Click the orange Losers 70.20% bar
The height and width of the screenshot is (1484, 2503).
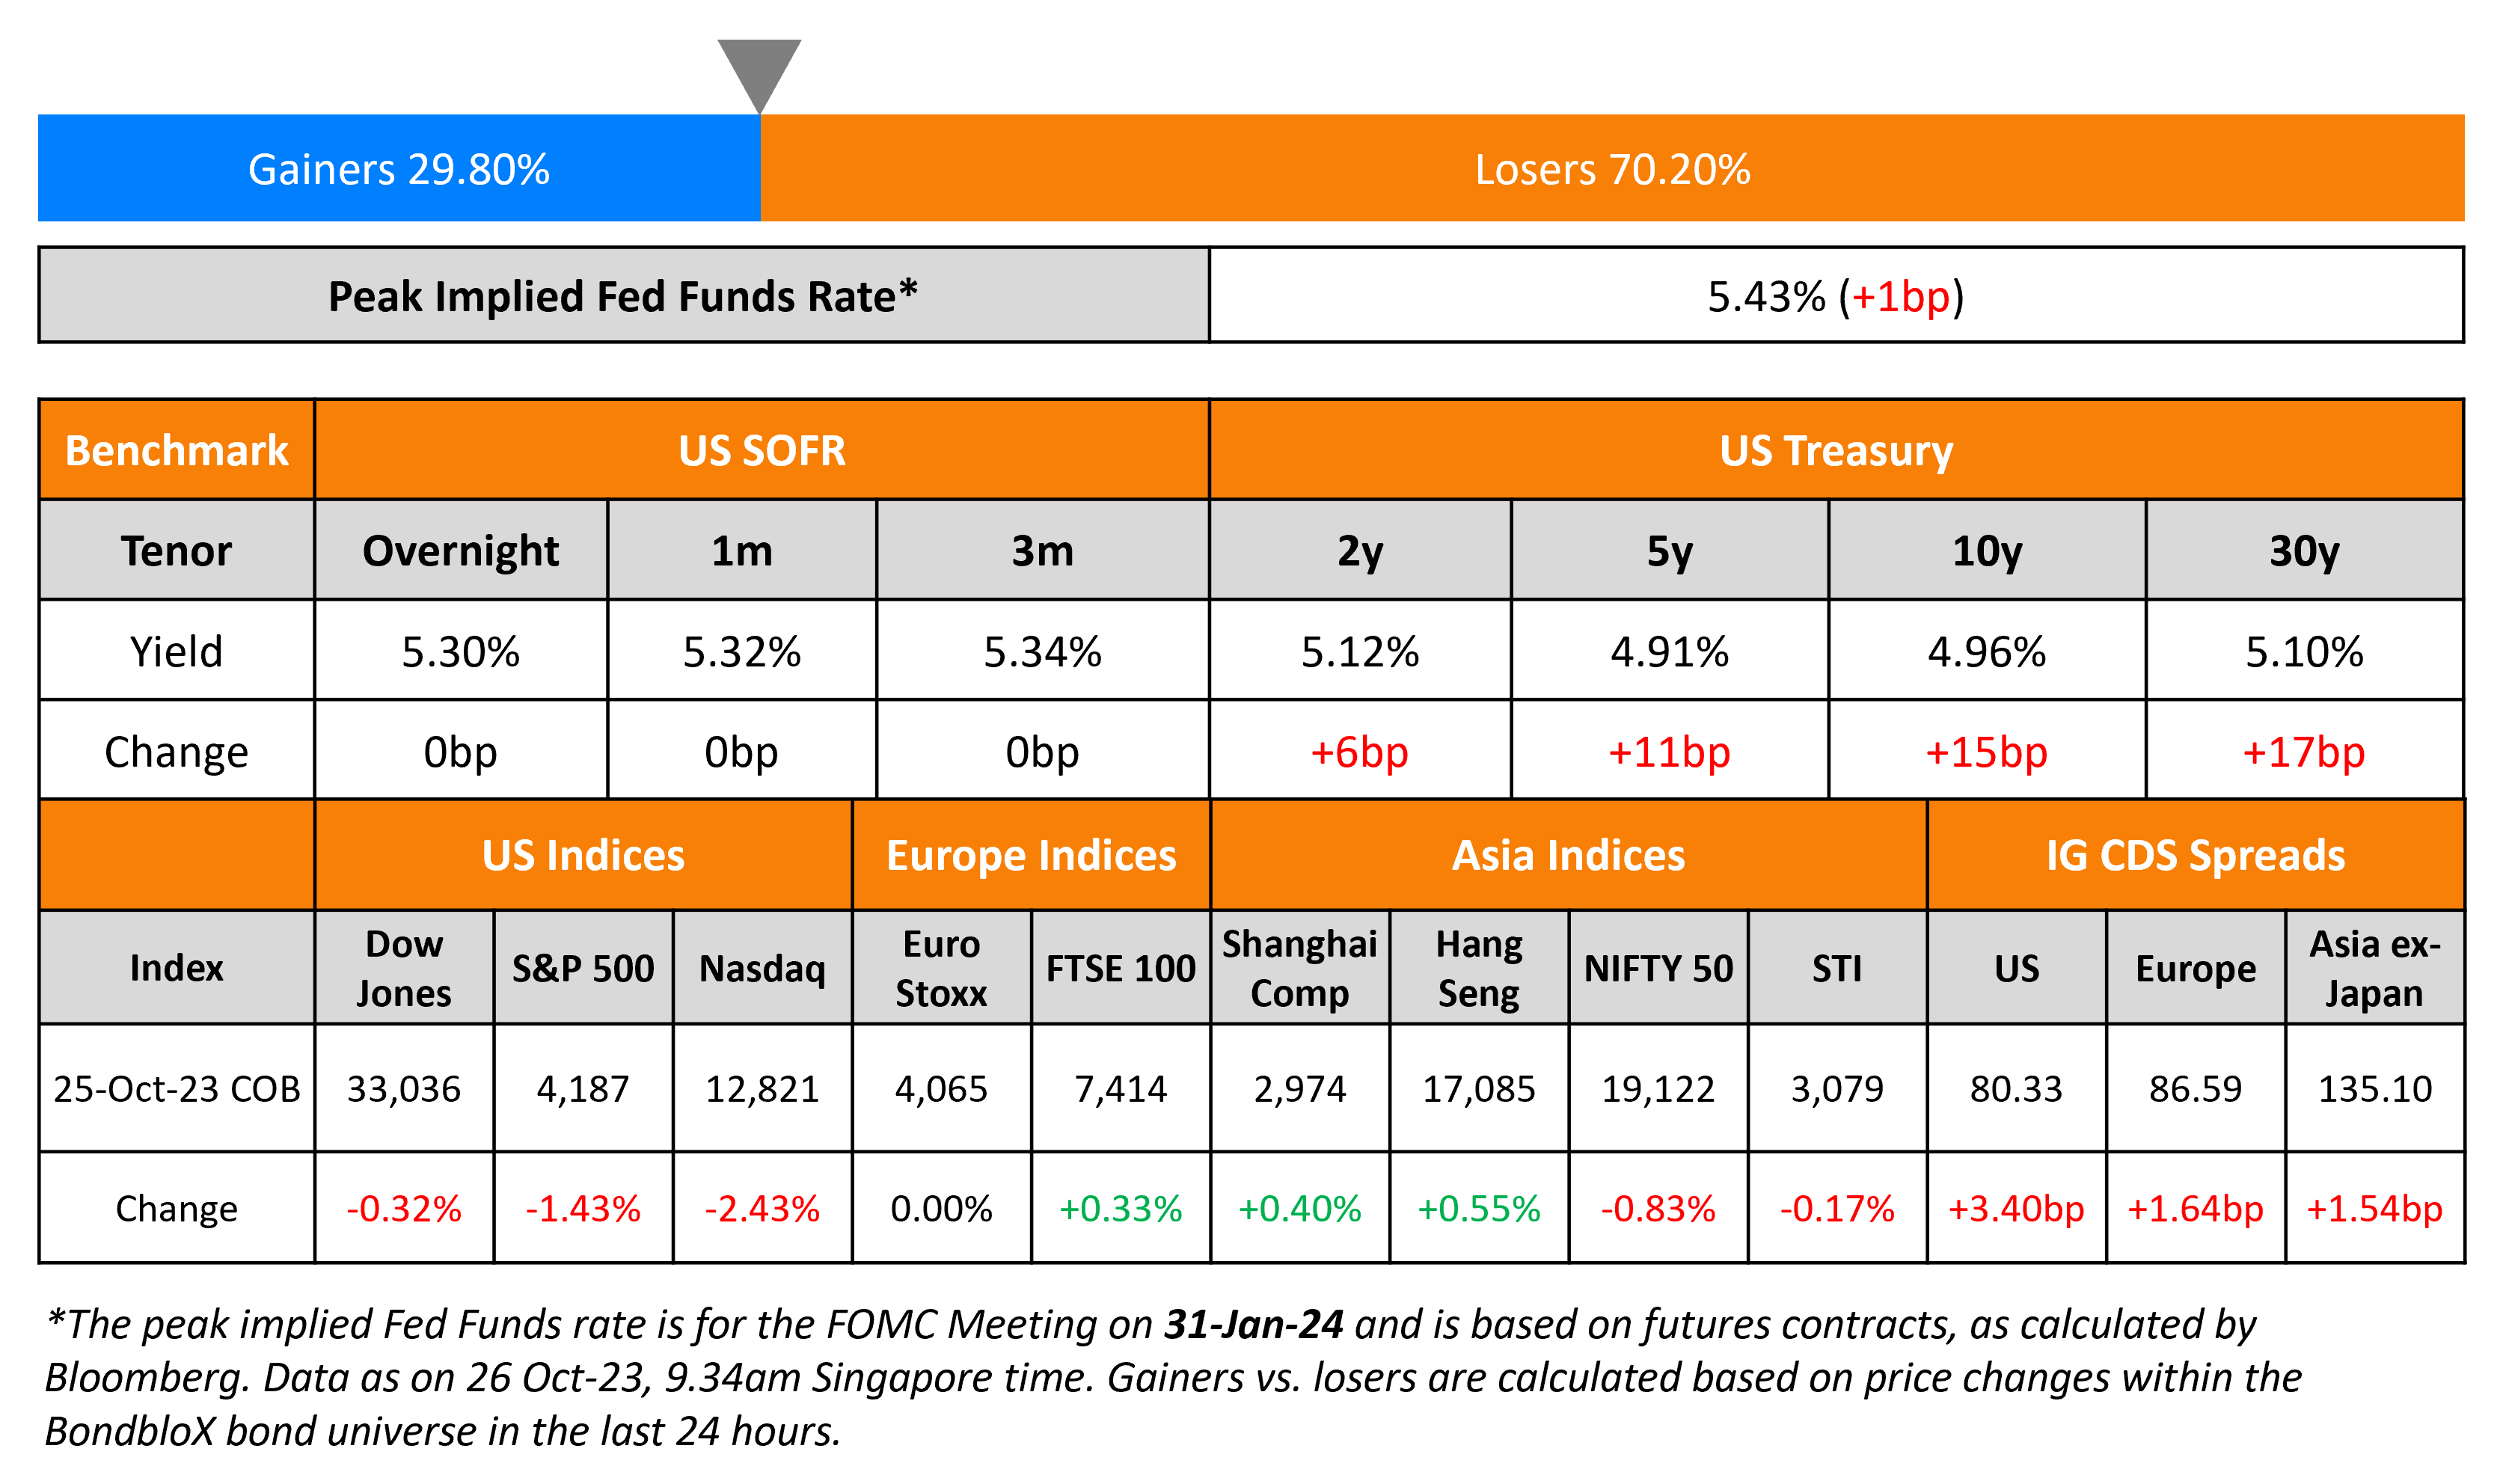coord(1612,168)
